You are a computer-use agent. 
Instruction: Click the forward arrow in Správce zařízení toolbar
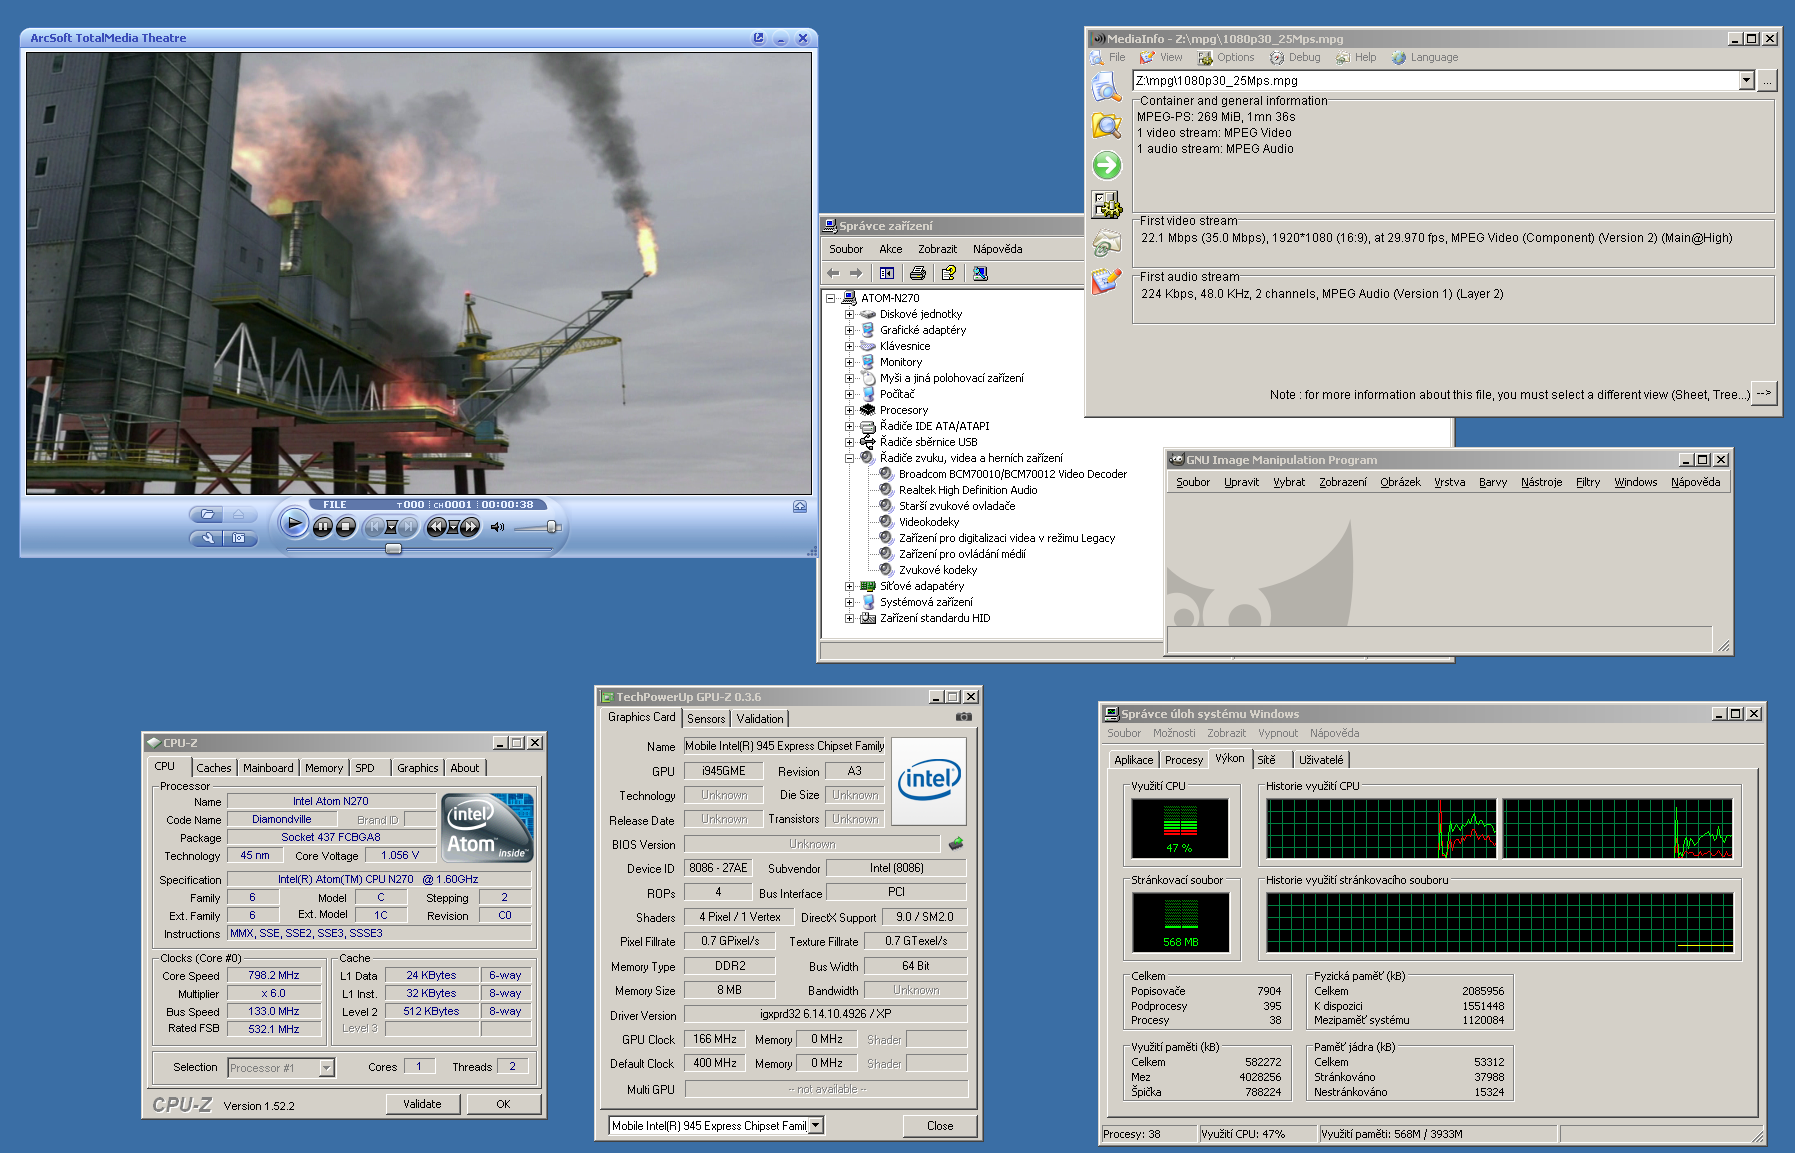[x=856, y=273]
